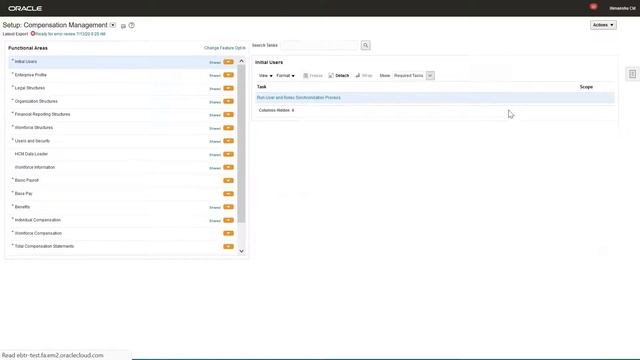Click orange icon in Basic Payroll row
The image size is (640, 360).
tap(229, 180)
